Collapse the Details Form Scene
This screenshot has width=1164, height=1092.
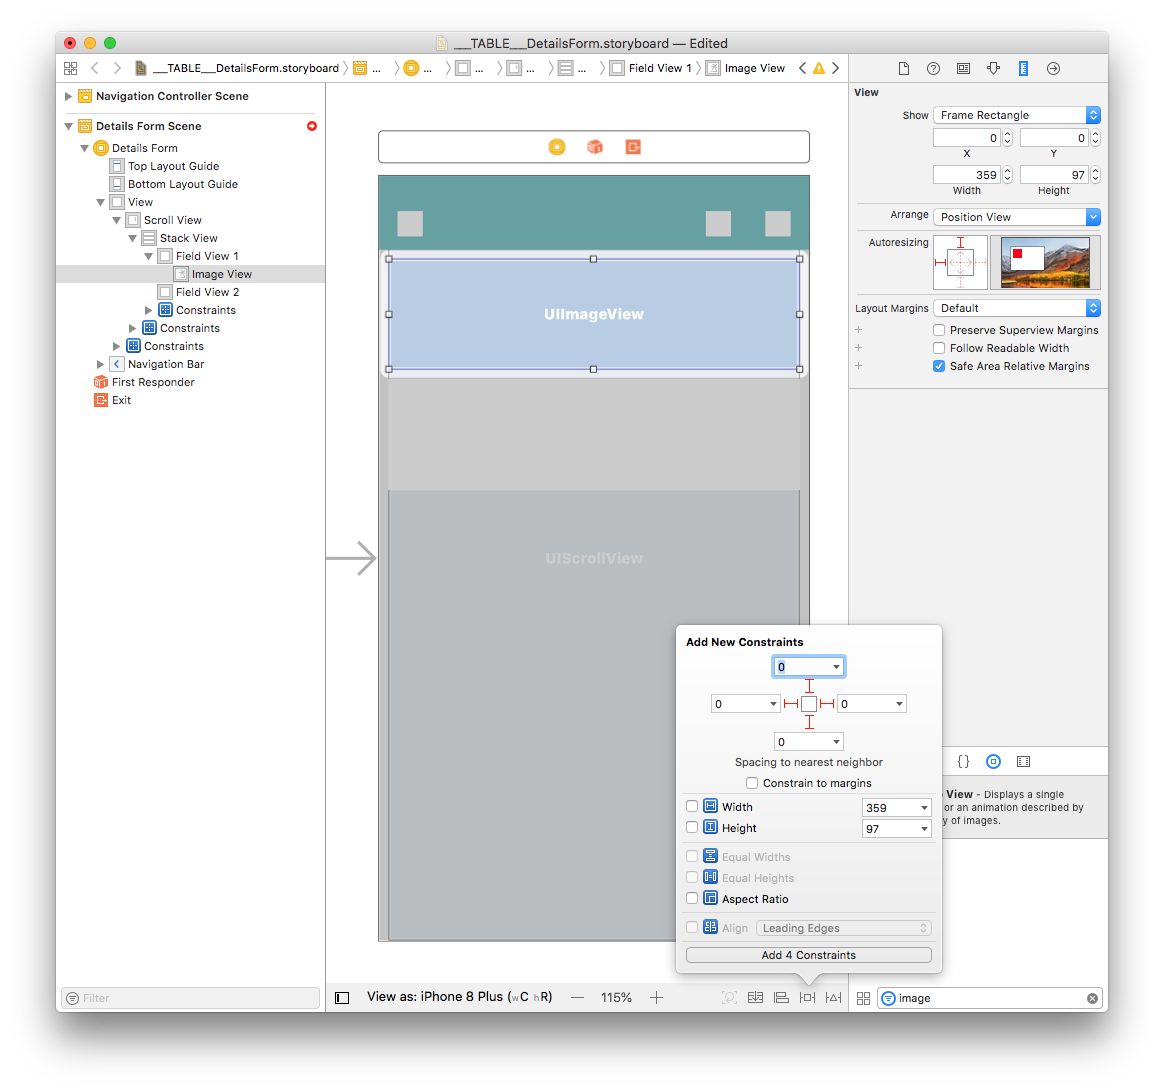coord(68,126)
